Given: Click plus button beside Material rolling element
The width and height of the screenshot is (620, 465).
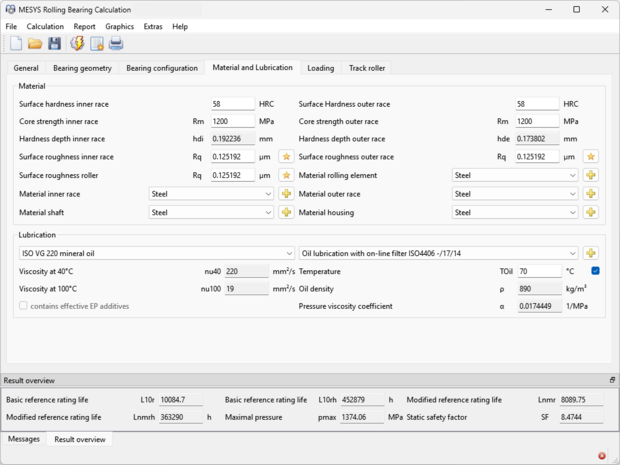Looking at the screenshot, I should [591, 175].
